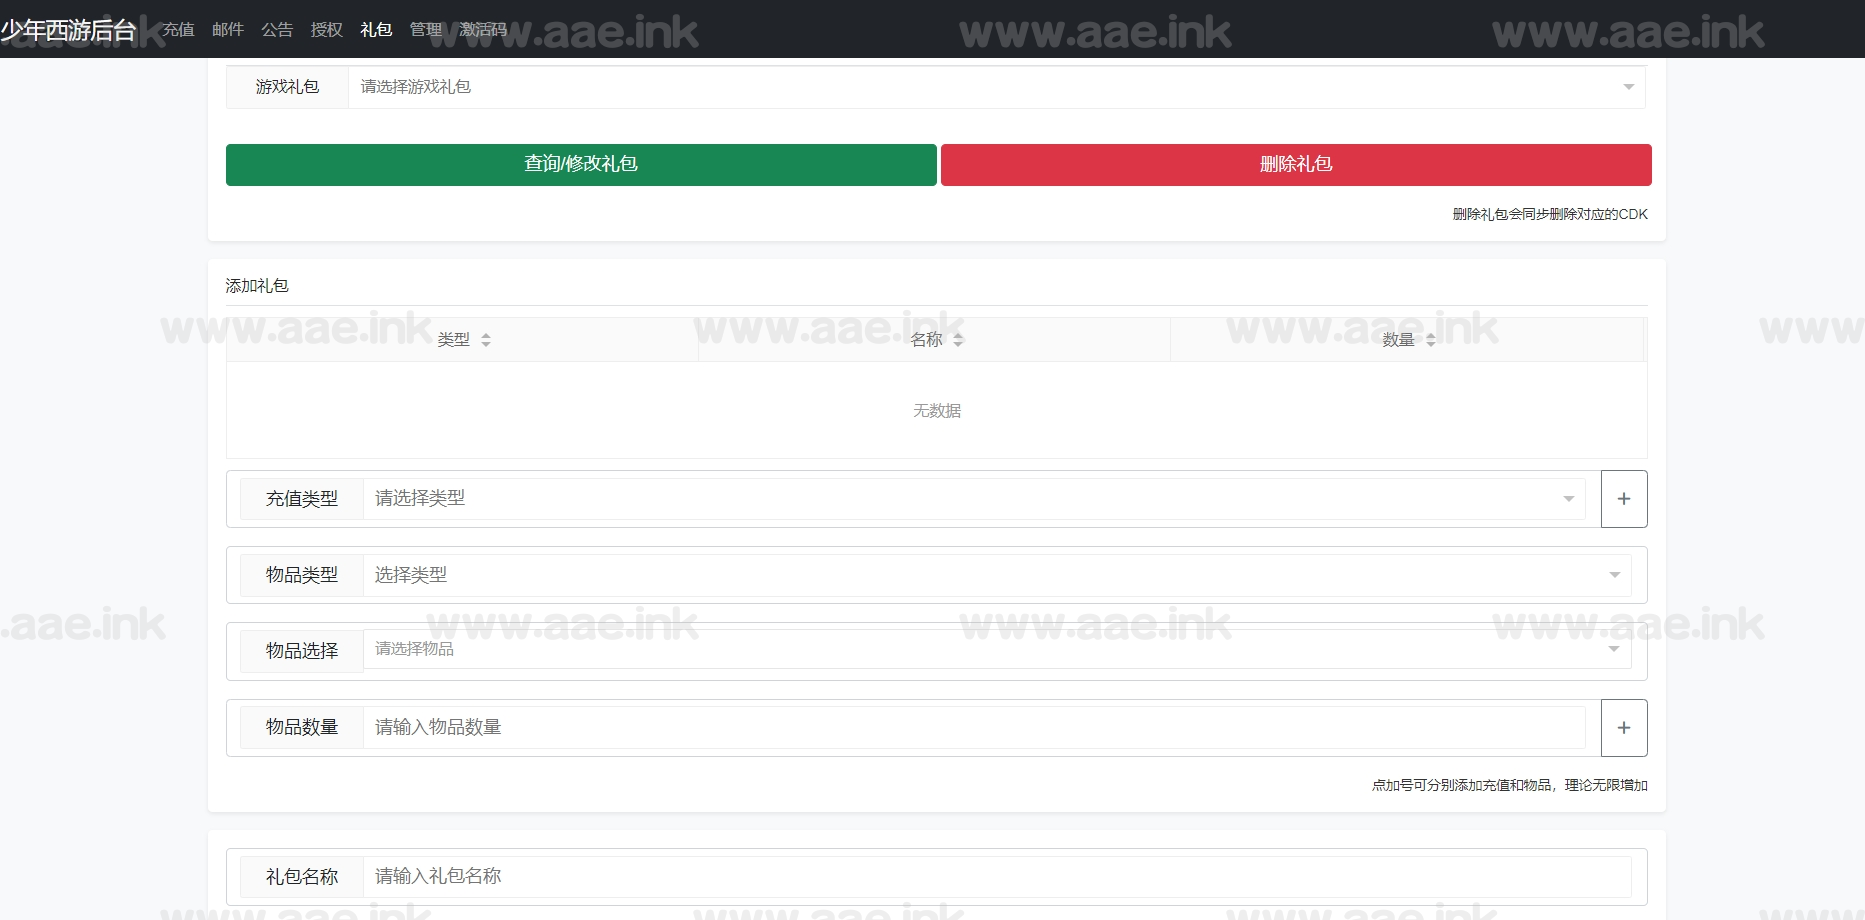Open the 充值类型 select dropdown
1865x920 pixels.
[974, 499]
